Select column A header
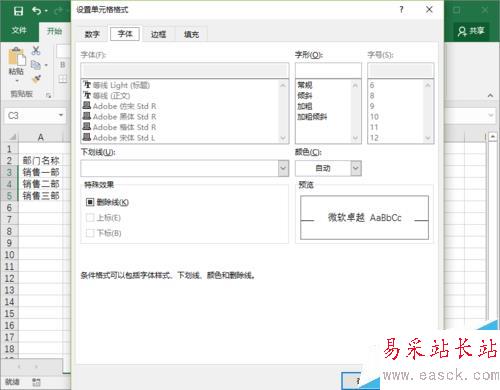Screen dimensions: 500x390 (40, 137)
